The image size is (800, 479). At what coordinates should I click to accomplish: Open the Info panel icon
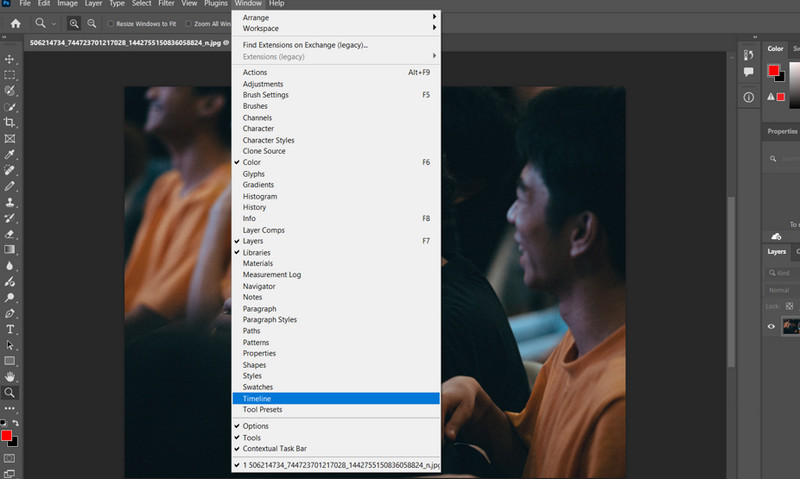(x=748, y=97)
